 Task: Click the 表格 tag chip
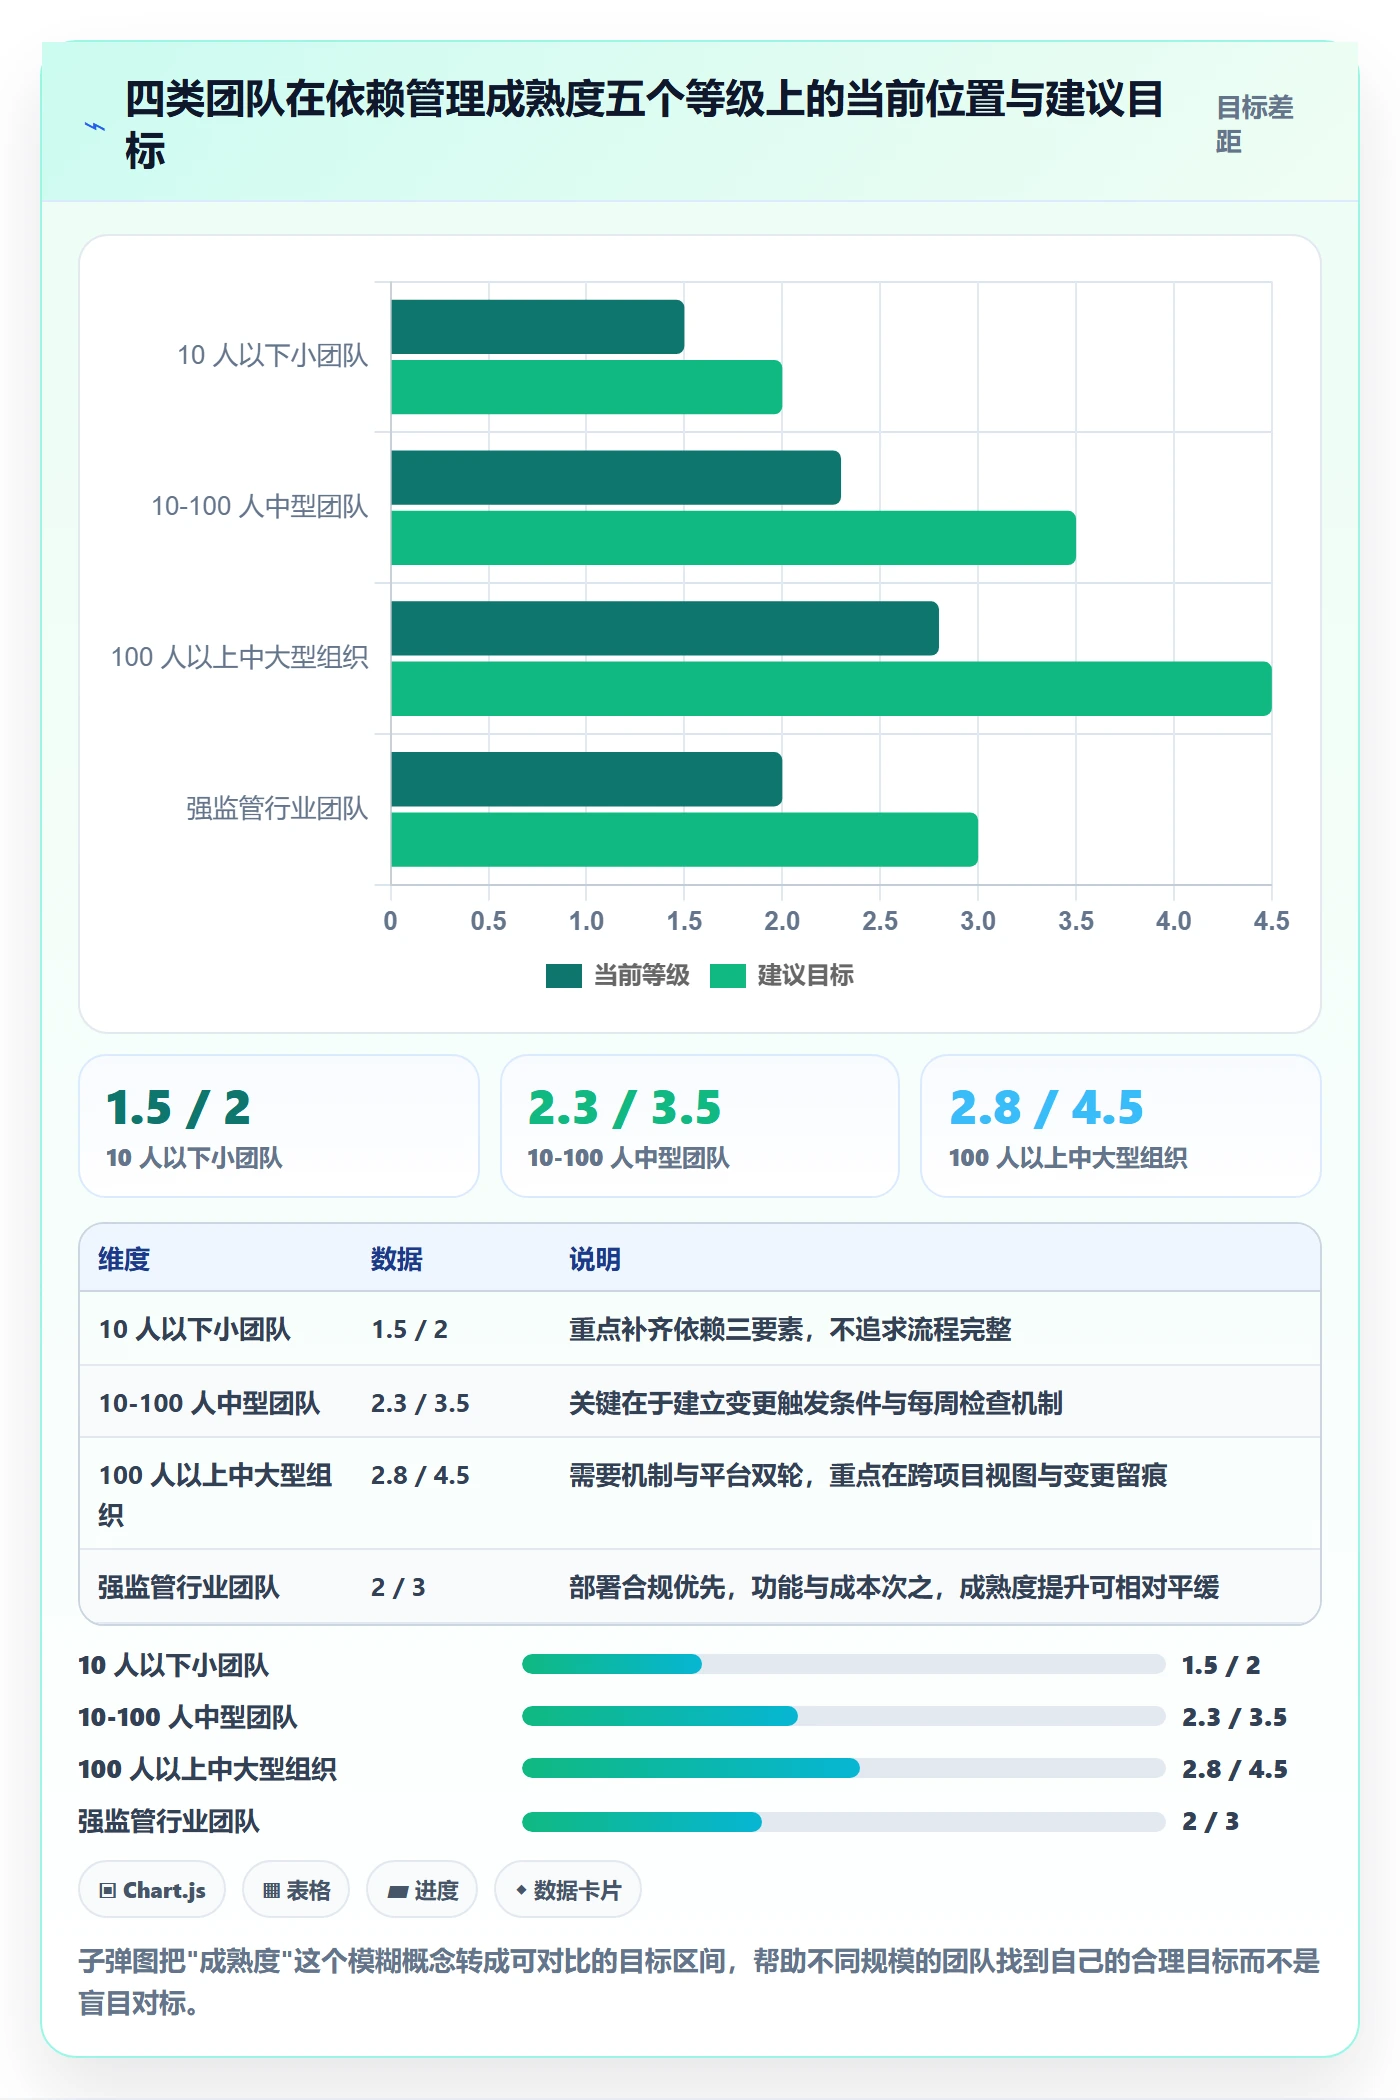[296, 1889]
